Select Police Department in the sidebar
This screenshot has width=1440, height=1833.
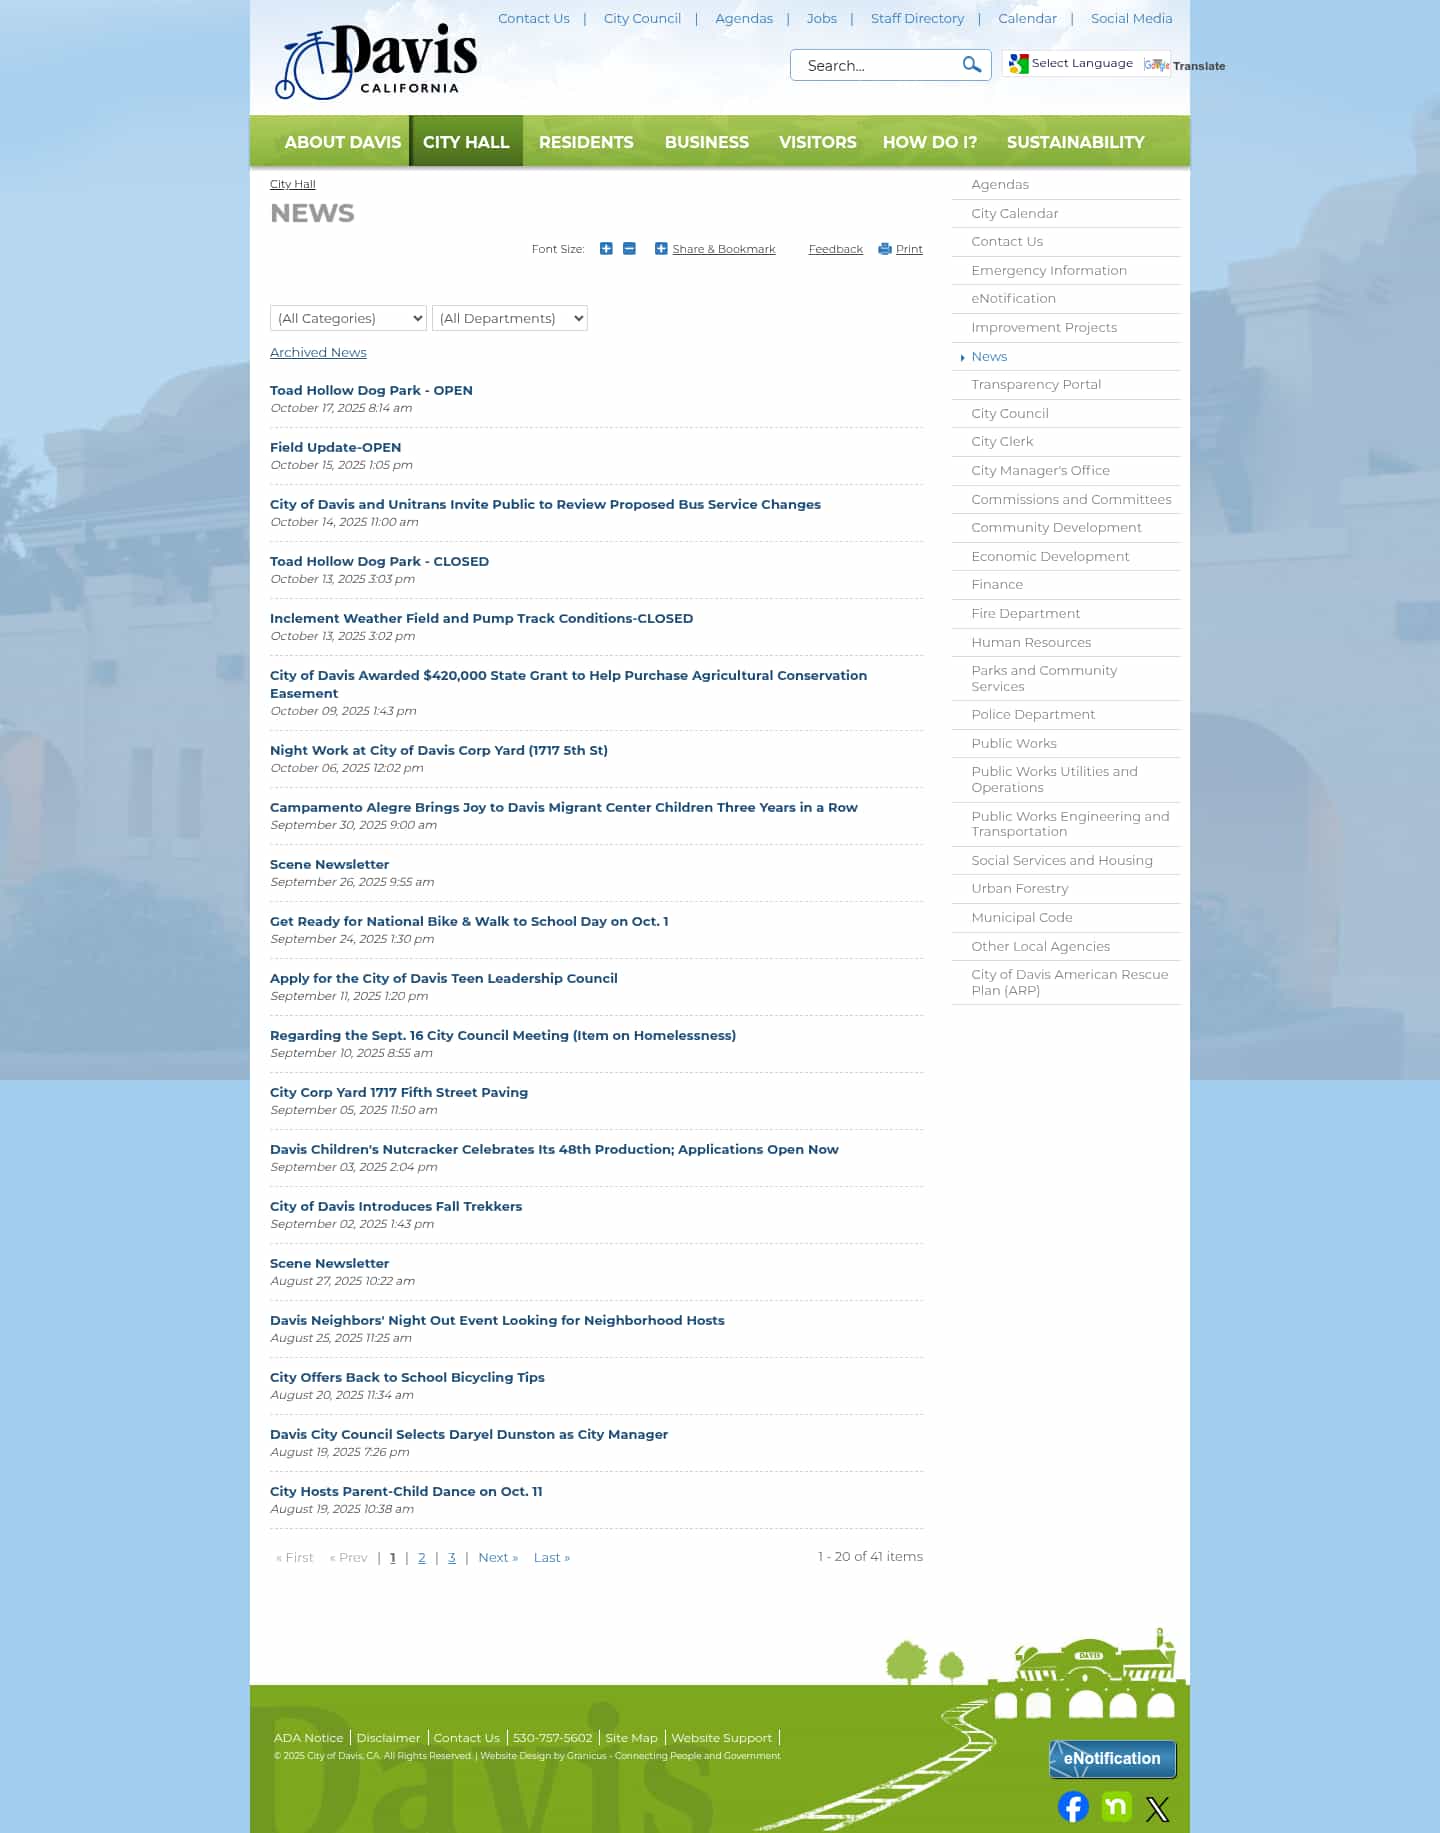tap(1033, 715)
